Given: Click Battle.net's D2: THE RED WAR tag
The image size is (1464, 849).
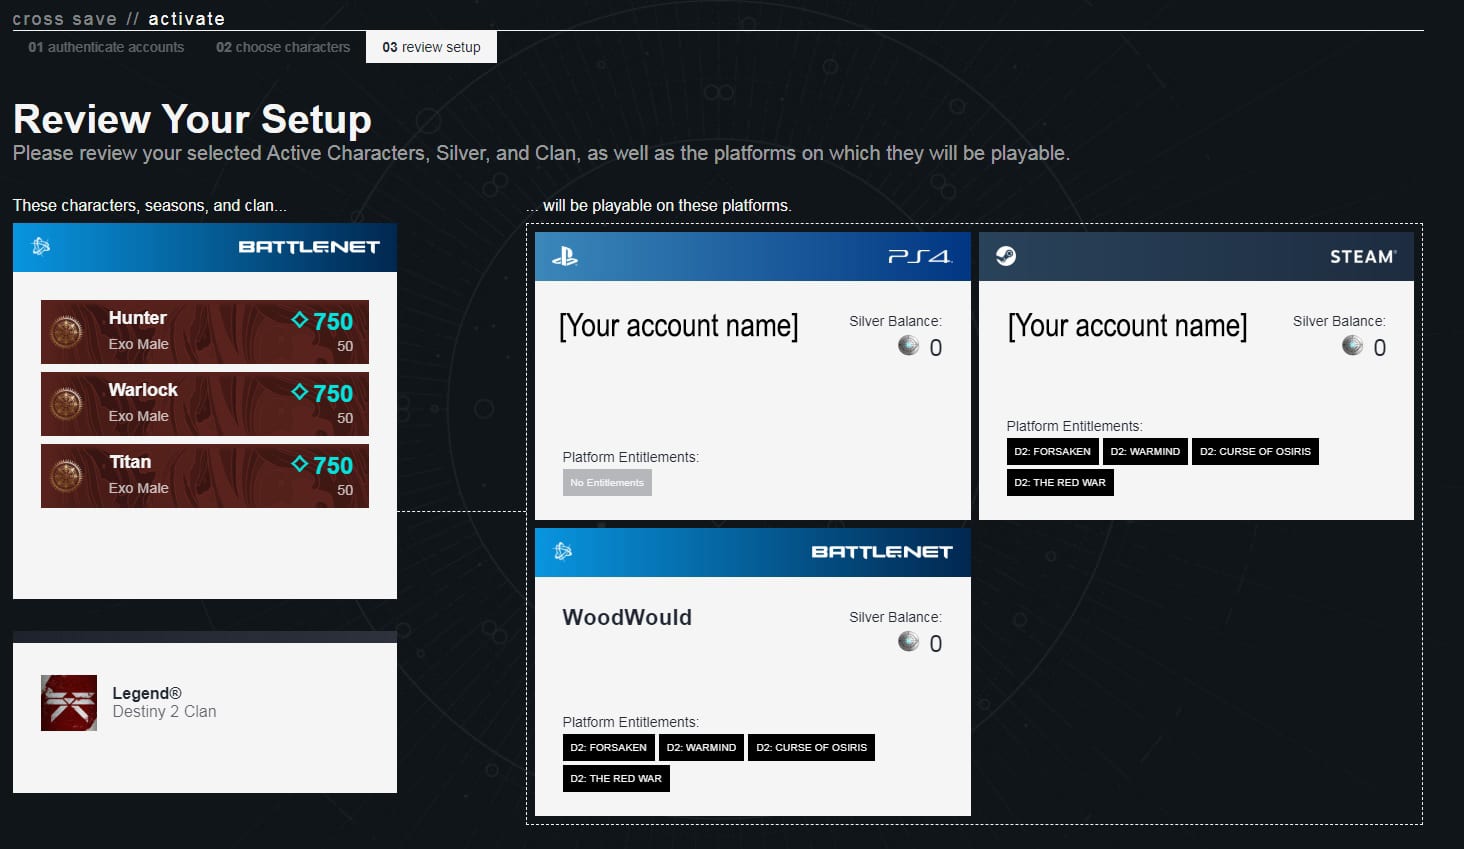Looking at the screenshot, I should point(616,779).
